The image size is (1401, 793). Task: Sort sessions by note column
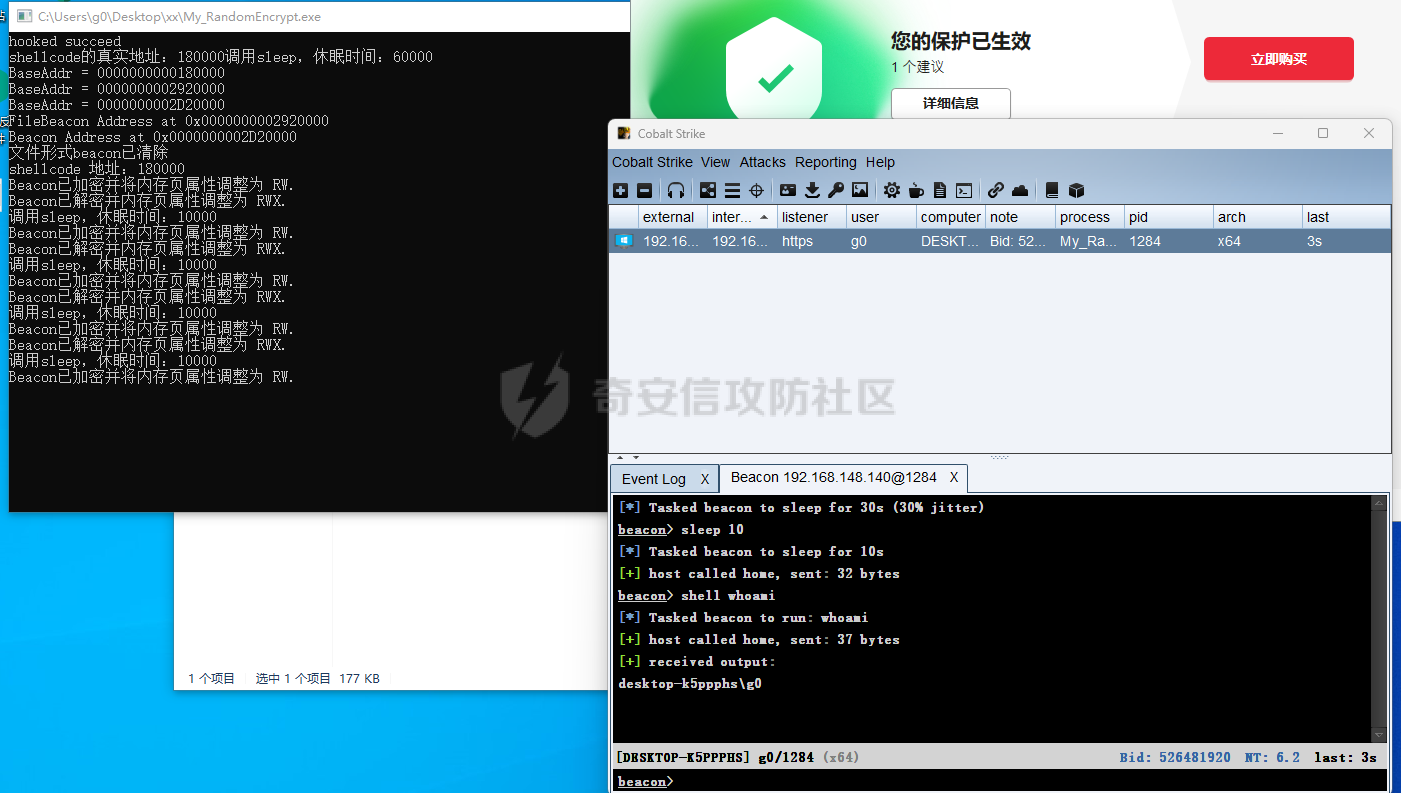(x=1020, y=217)
